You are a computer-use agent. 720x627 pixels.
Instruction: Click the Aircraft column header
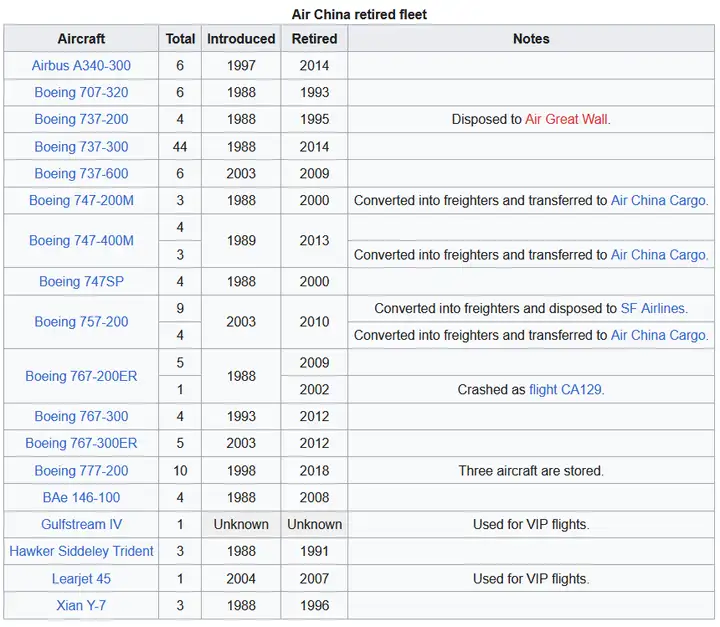81,39
